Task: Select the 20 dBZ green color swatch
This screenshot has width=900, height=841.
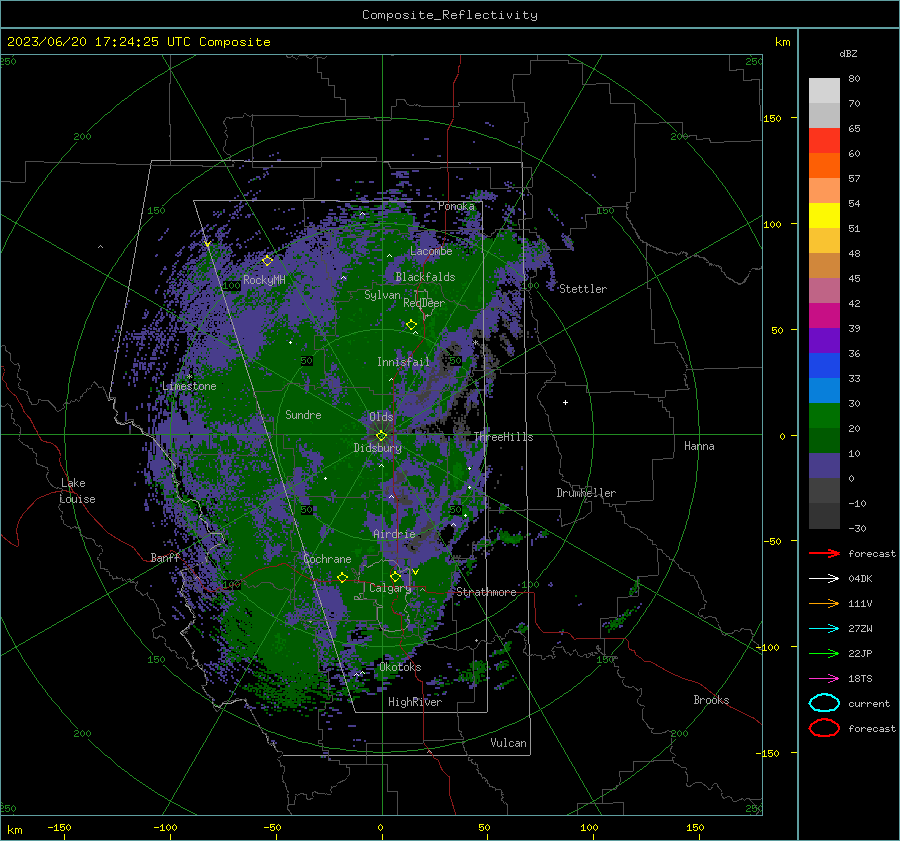Action: [x=824, y=440]
